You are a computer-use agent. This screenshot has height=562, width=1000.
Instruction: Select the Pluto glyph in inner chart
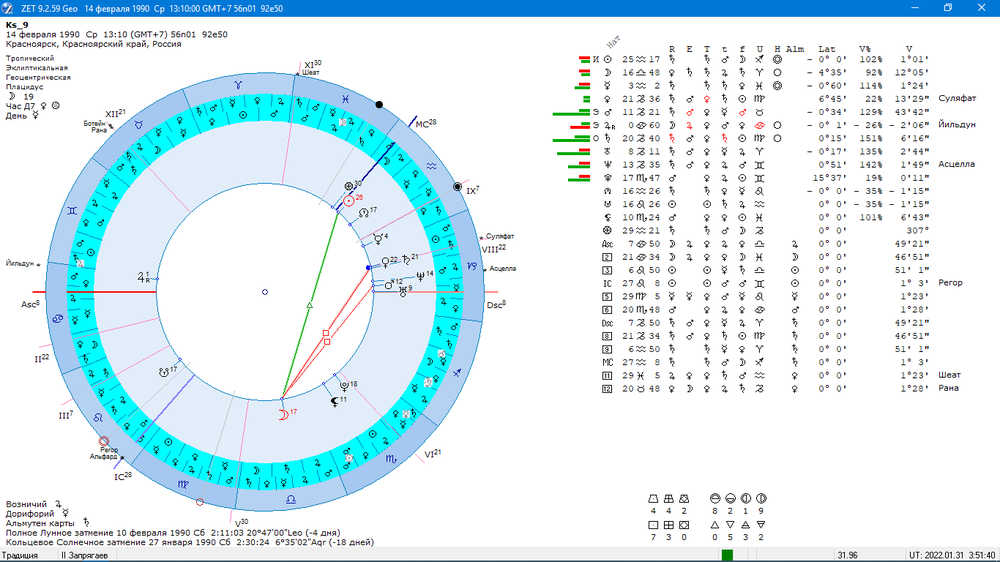[344, 386]
